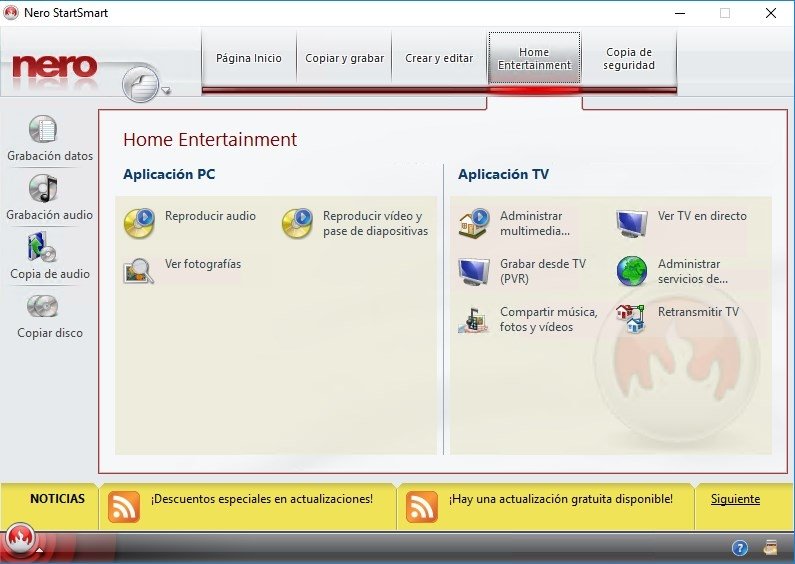
Task: Click the Nero flame launcher button
Action: [20, 538]
